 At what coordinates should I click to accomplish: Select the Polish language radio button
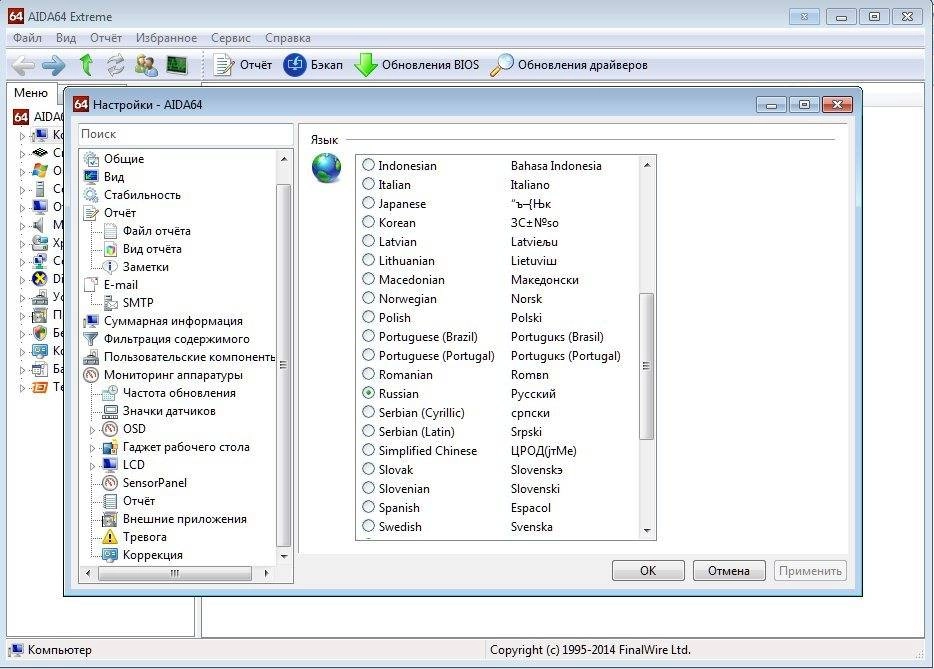[x=369, y=317]
